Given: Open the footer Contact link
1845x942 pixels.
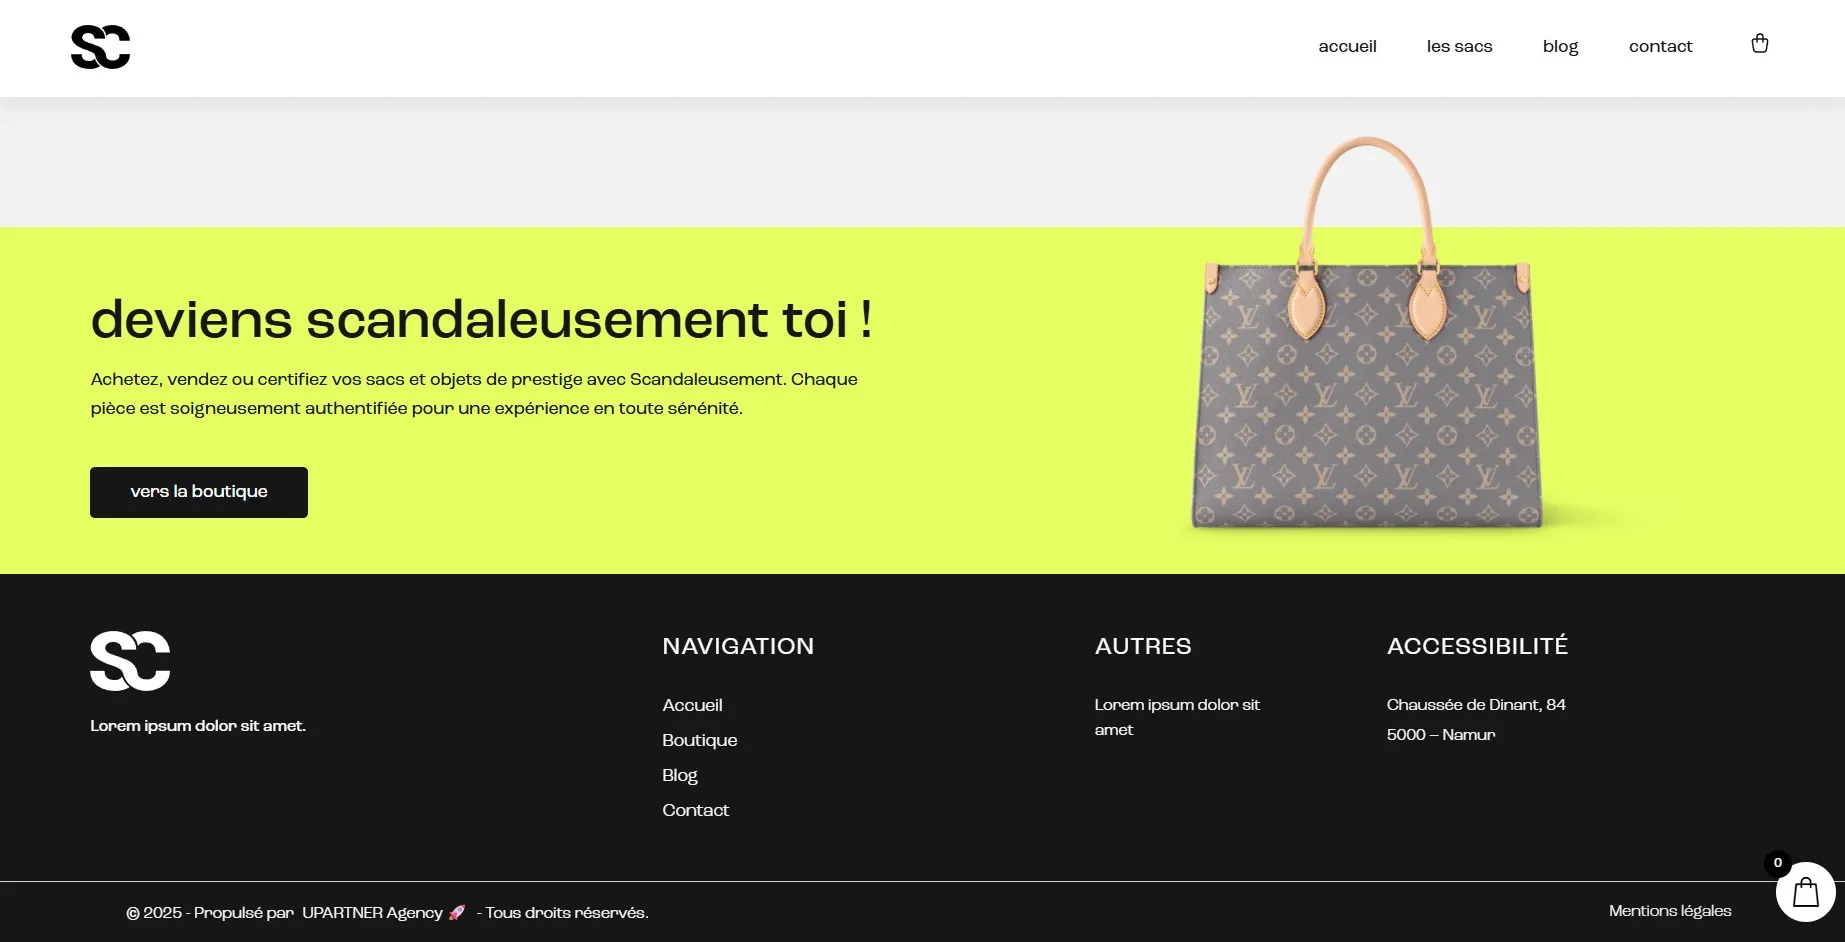Looking at the screenshot, I should pos(695,810).
